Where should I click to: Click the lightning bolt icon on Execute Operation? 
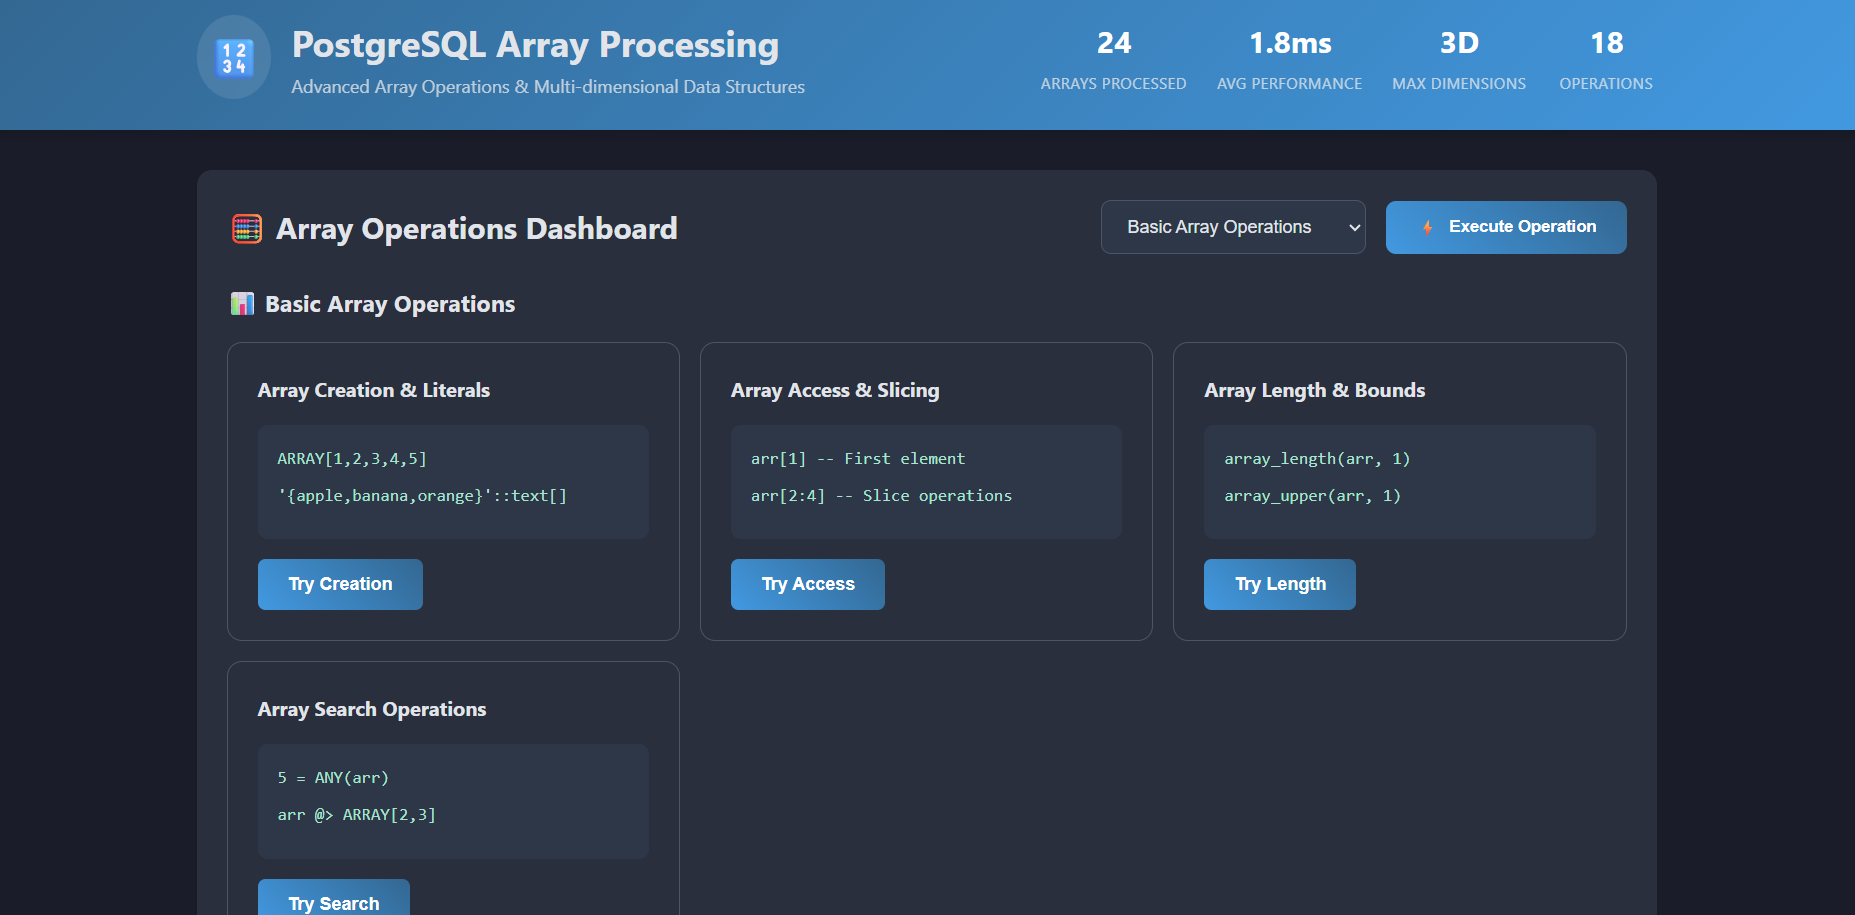[1429, 227]
